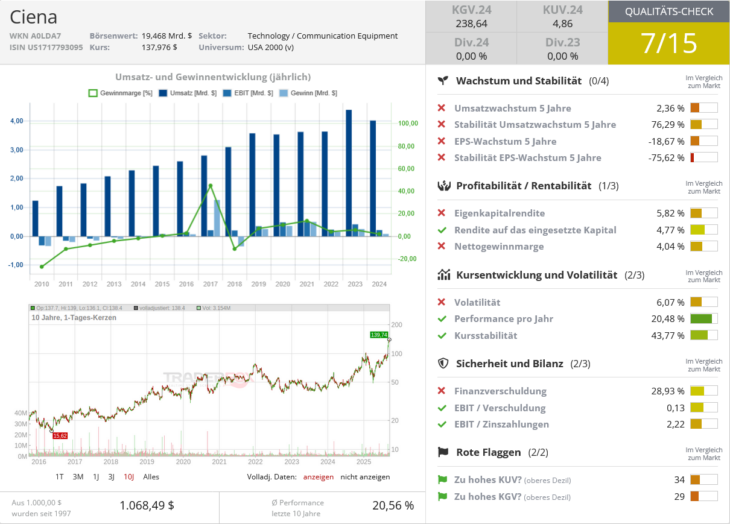This screenshot has width=730, height=524.
Task: Click the green flag beside Zu hohes KGV?
Action: point(442,496)
